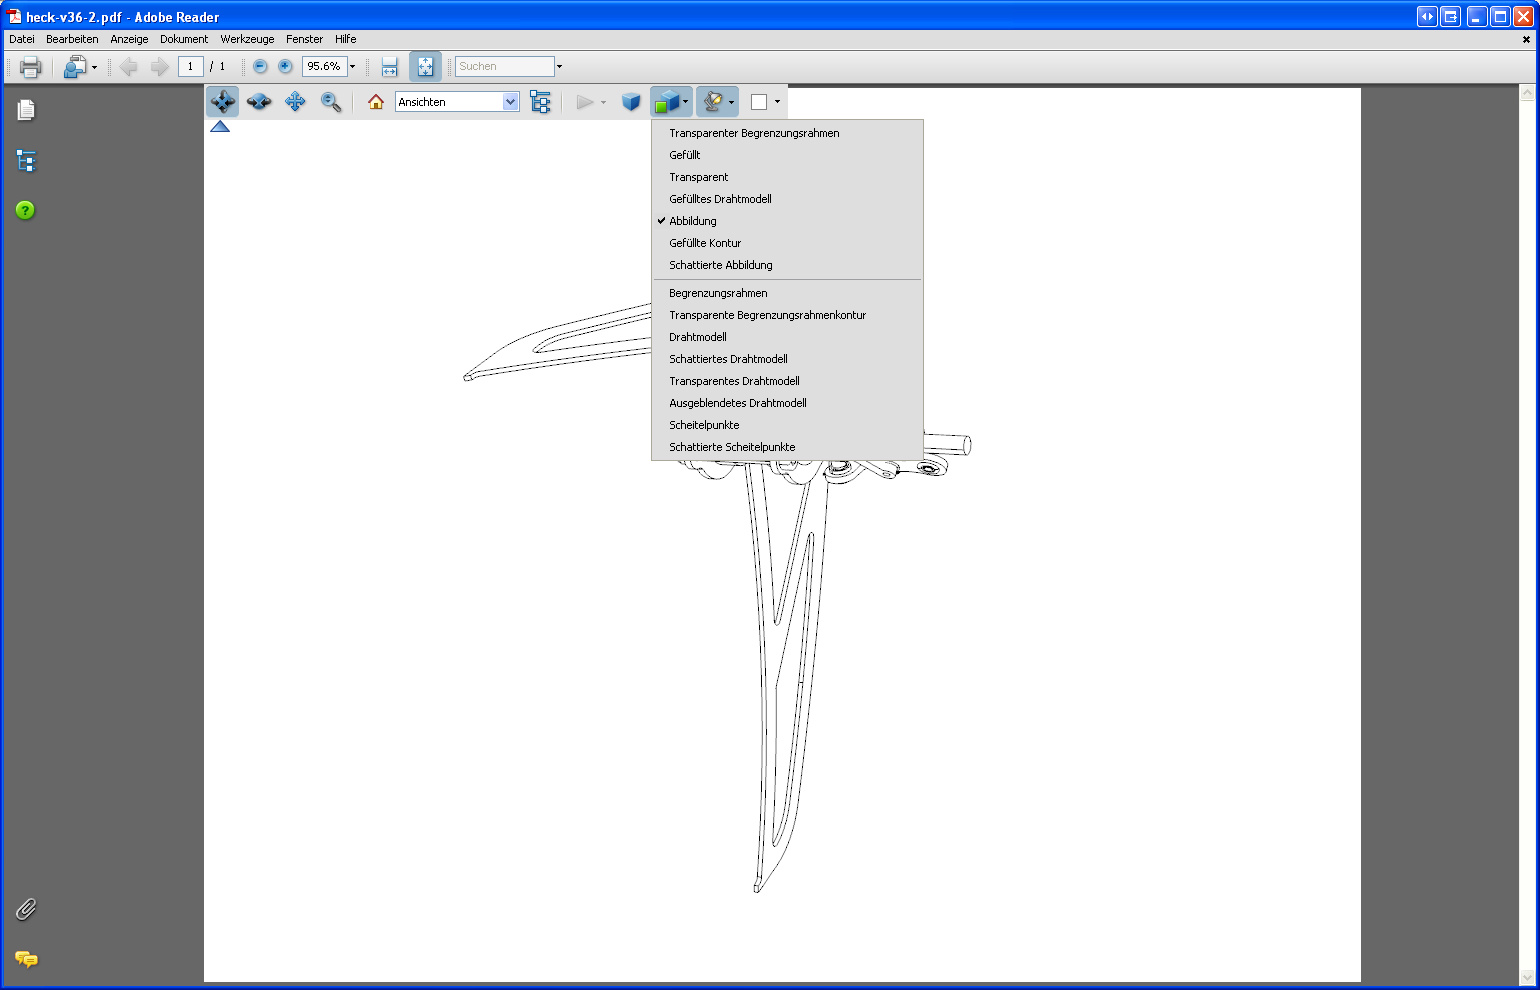Click the 3D lighting lamp icon

click(x=713, y=102)
